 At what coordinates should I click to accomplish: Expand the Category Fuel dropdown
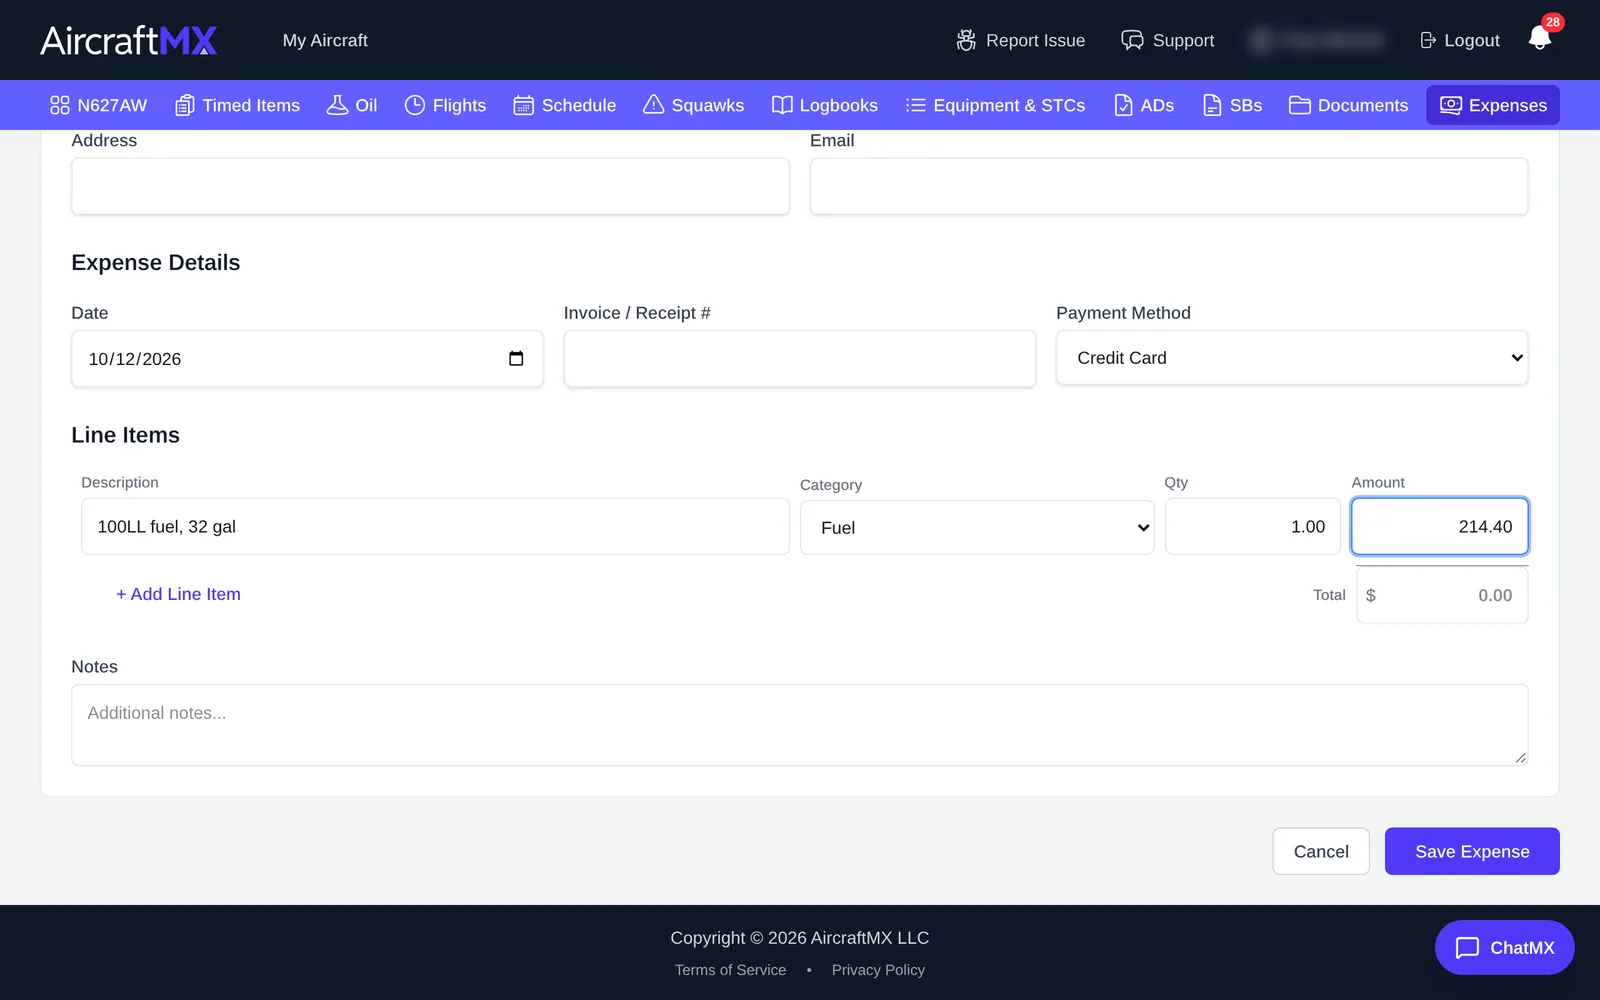pyautogui.click(x=977, y=527)
